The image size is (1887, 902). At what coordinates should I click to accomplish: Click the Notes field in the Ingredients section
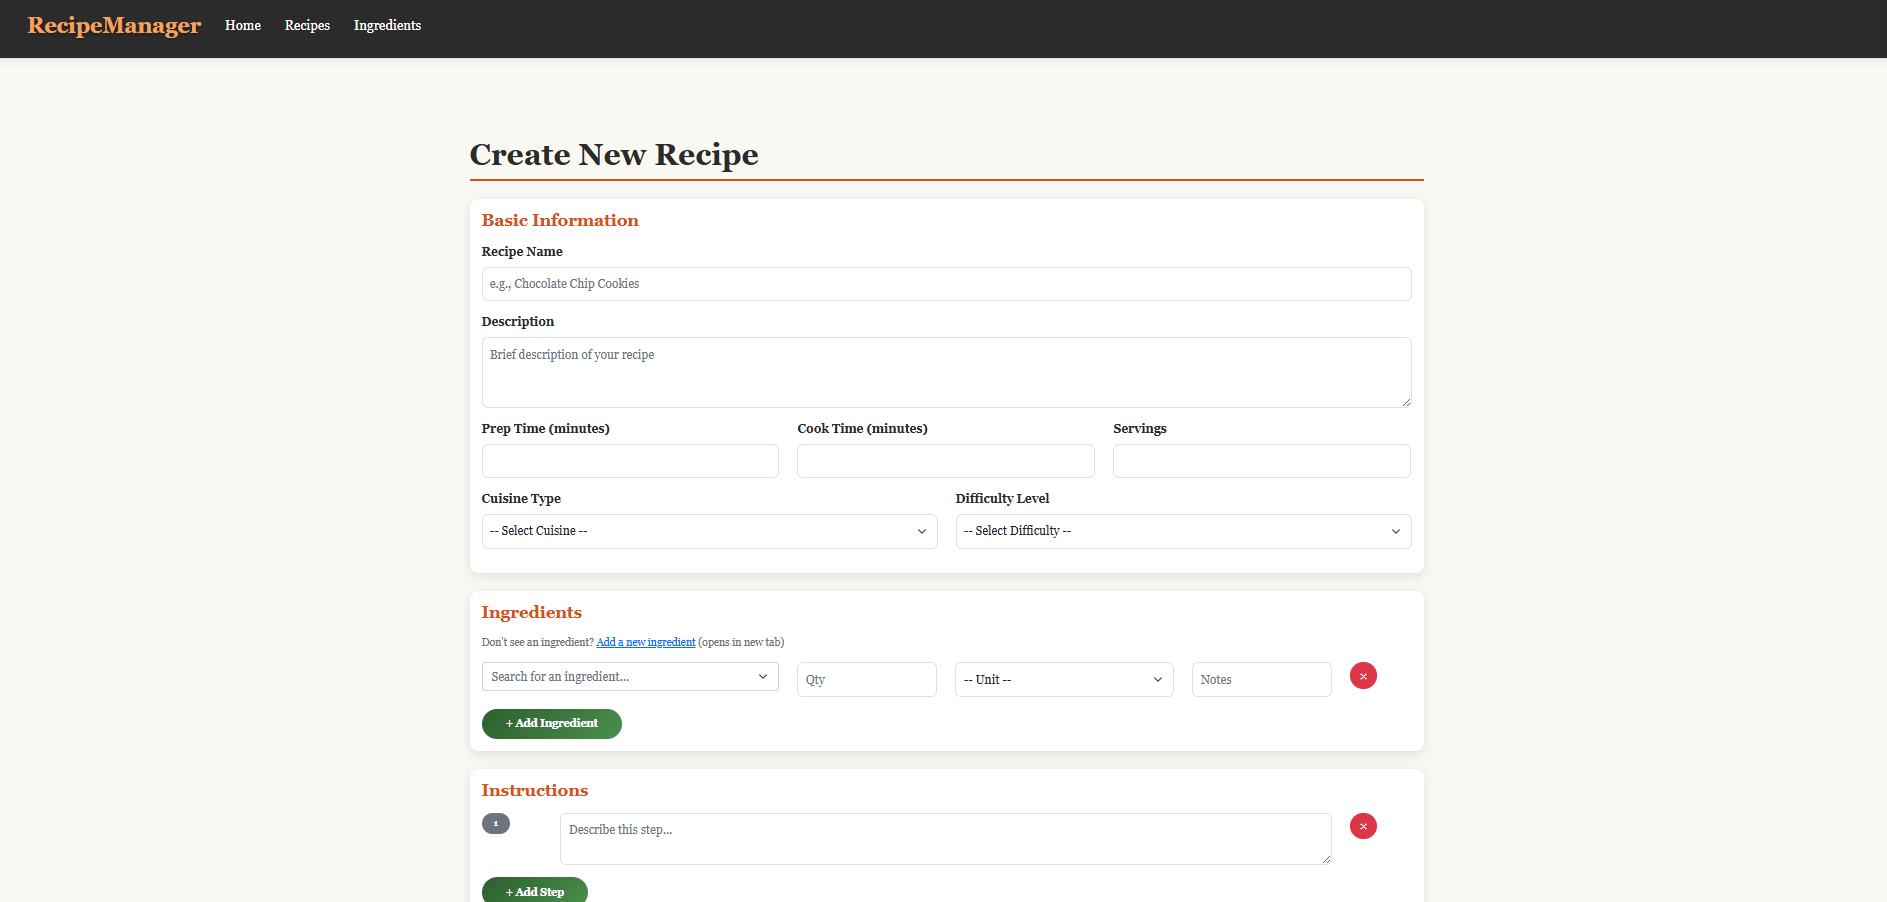pos(1261,679)
